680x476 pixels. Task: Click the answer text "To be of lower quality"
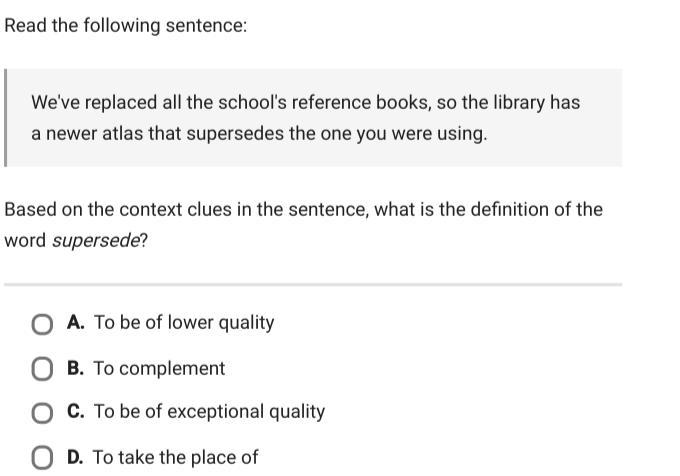pos(184,323)
